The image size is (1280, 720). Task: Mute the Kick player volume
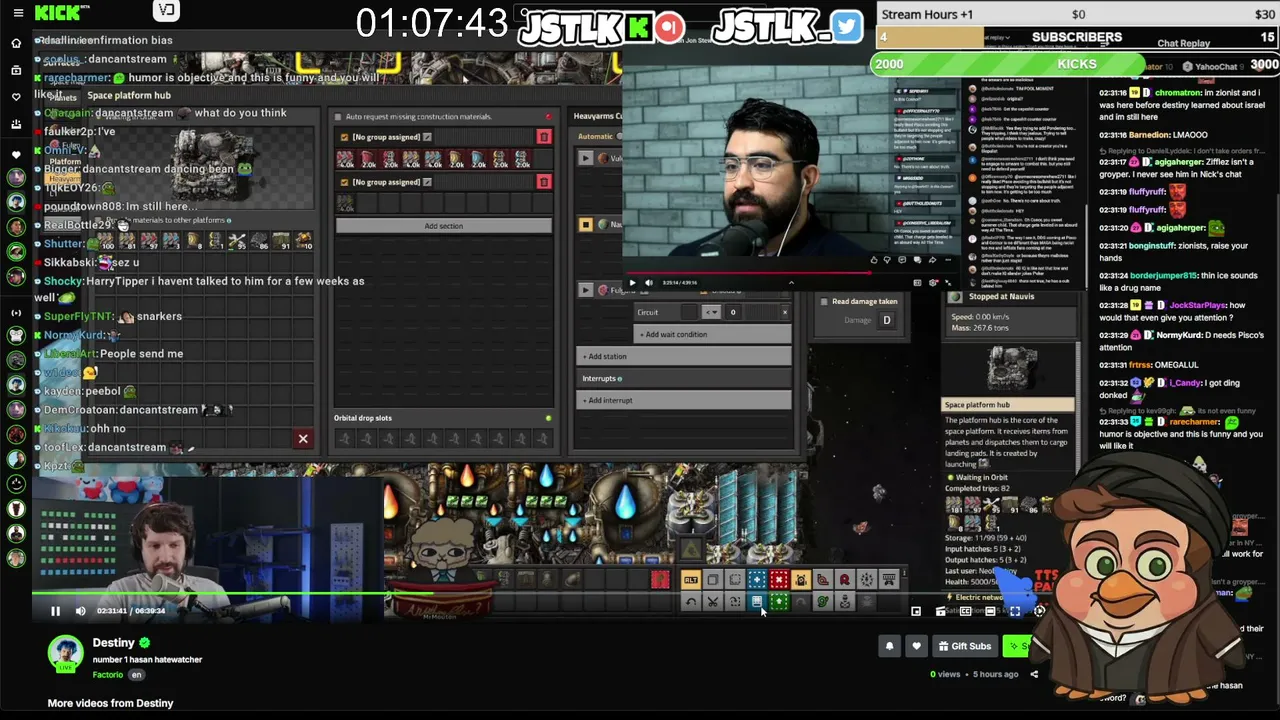tap(81, 611)
